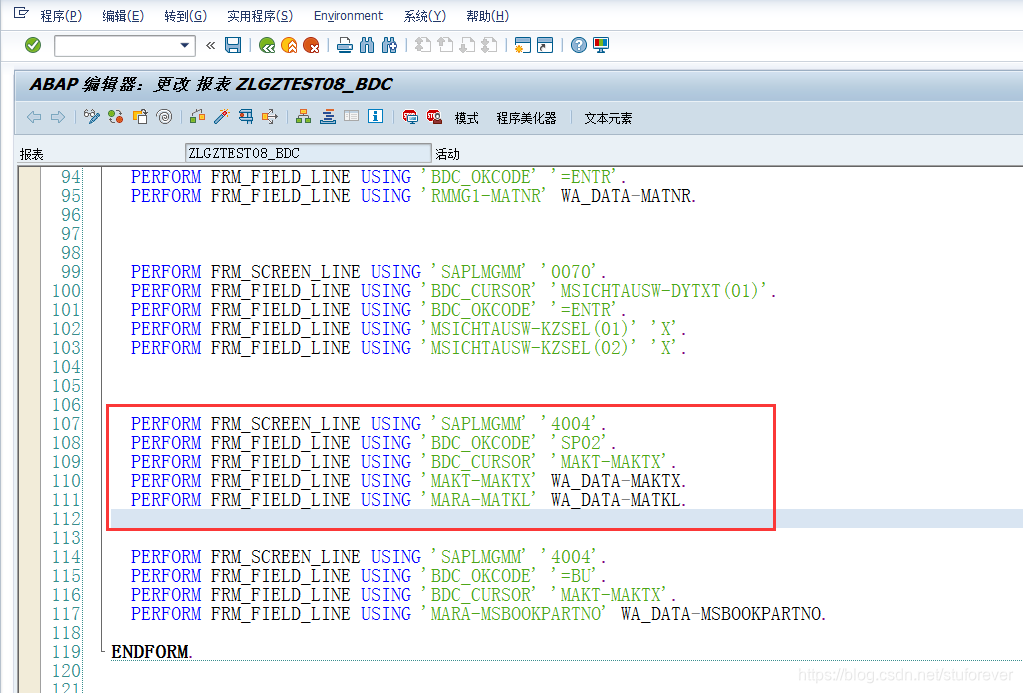Click the Enhance spiral icon

coord(164,117)
